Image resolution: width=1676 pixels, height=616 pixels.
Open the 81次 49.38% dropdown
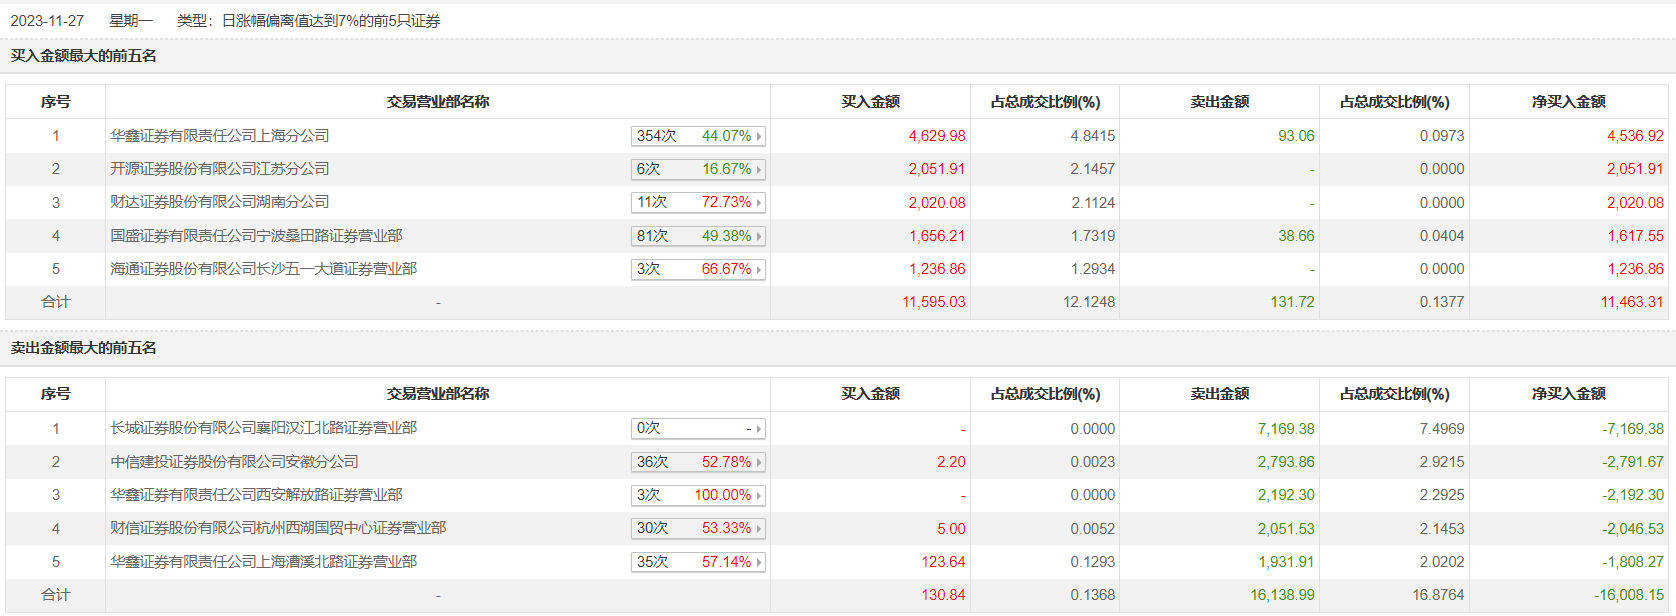[698, 236]
